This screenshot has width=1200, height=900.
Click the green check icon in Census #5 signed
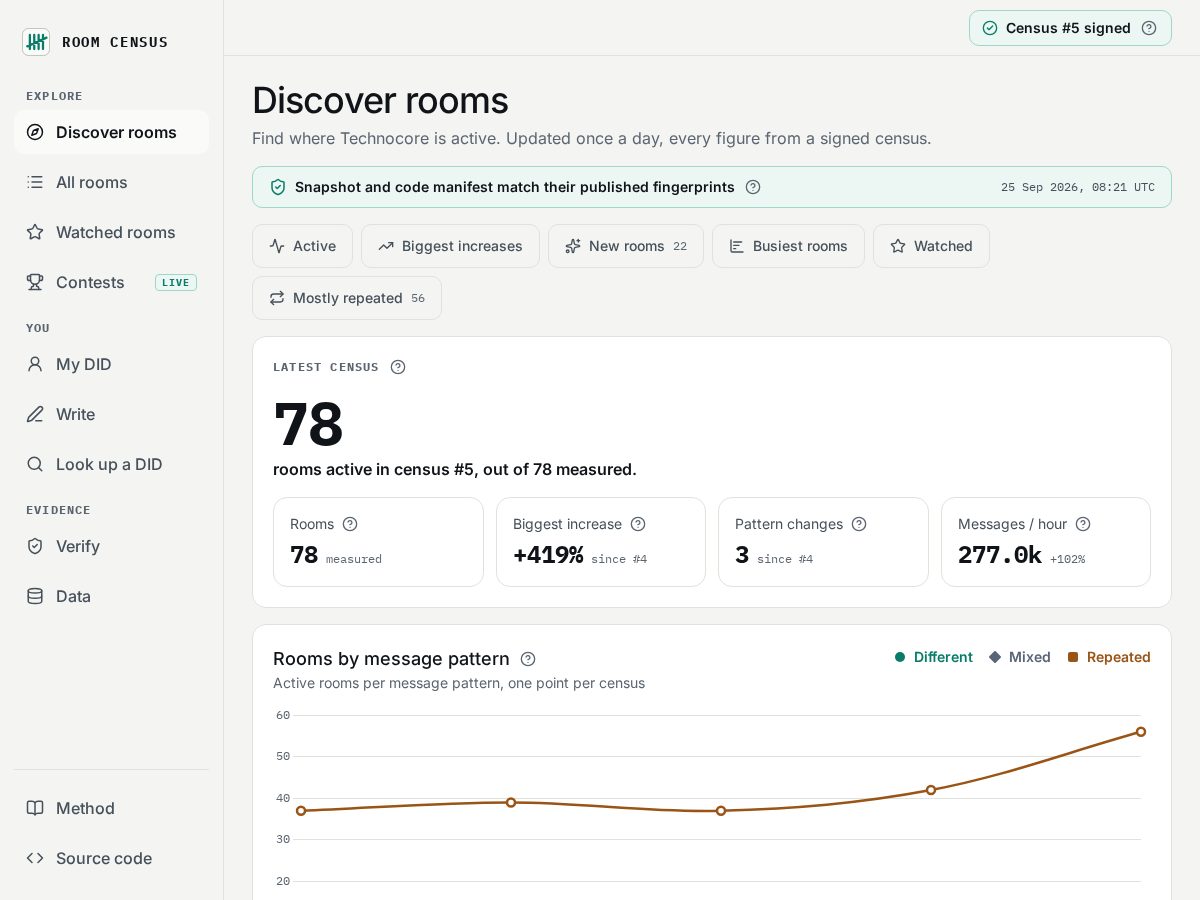[x=990, y=28]
